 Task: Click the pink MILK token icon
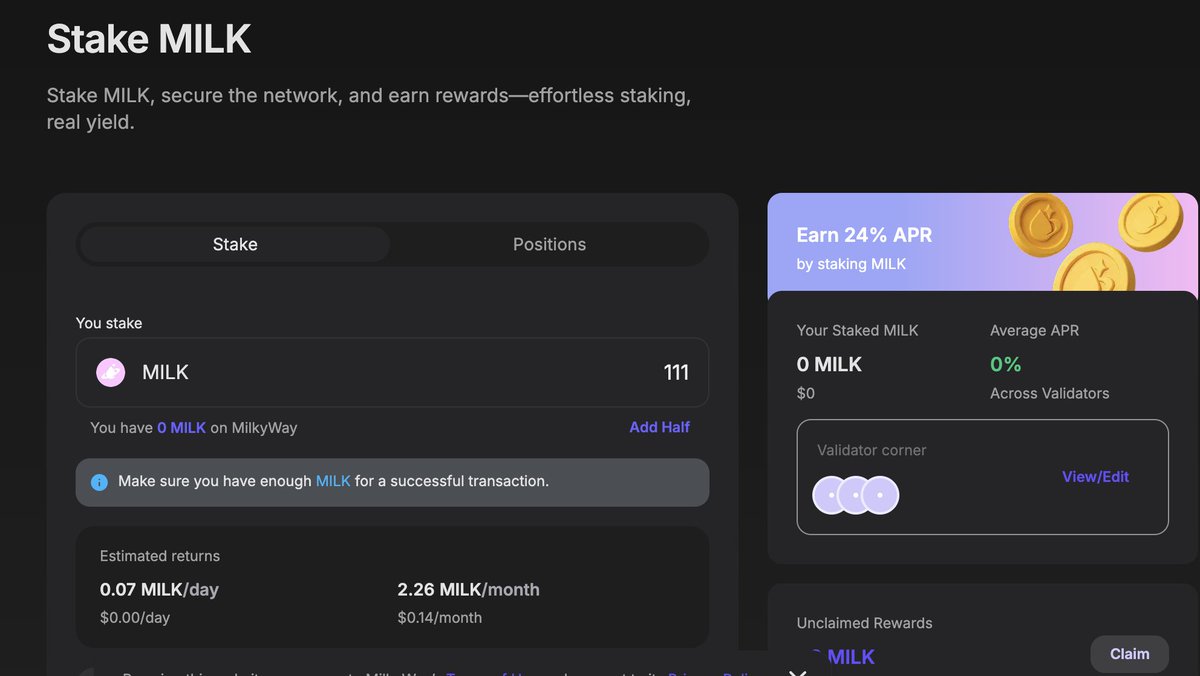110,372
